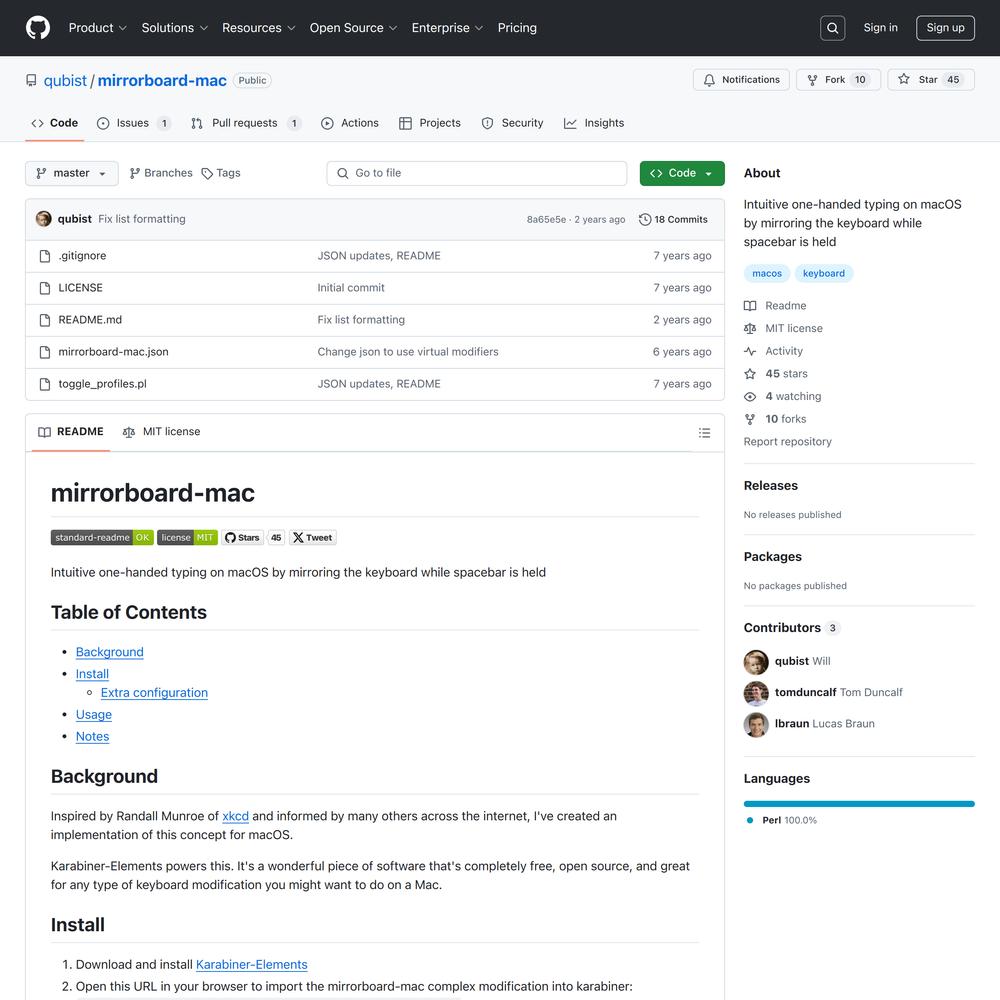Viewport: 1000px width, 1000px height.
Task: Open the Security tab
Action: (513, 123)
